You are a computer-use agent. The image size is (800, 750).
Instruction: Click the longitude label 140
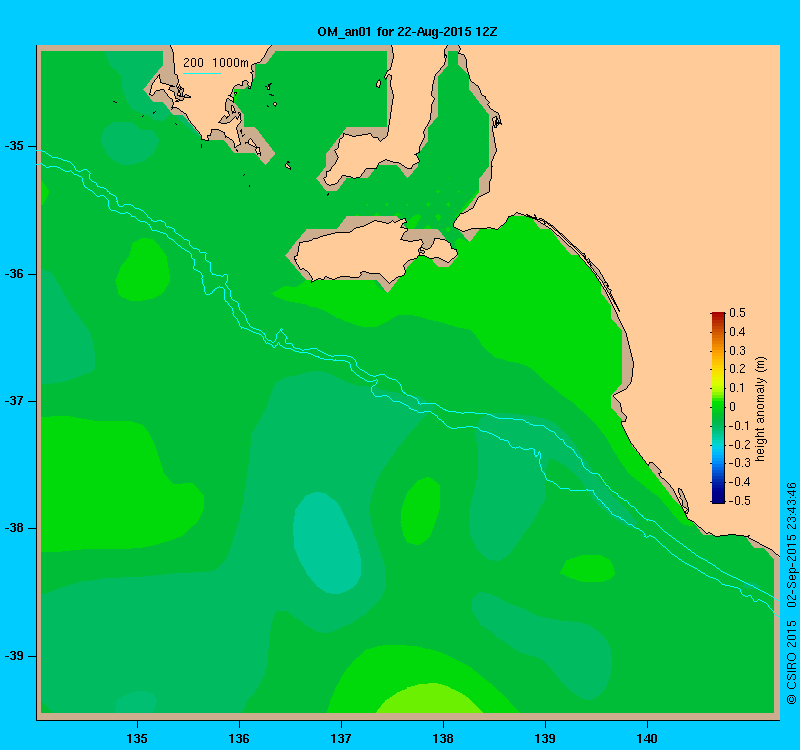(647, 738)
